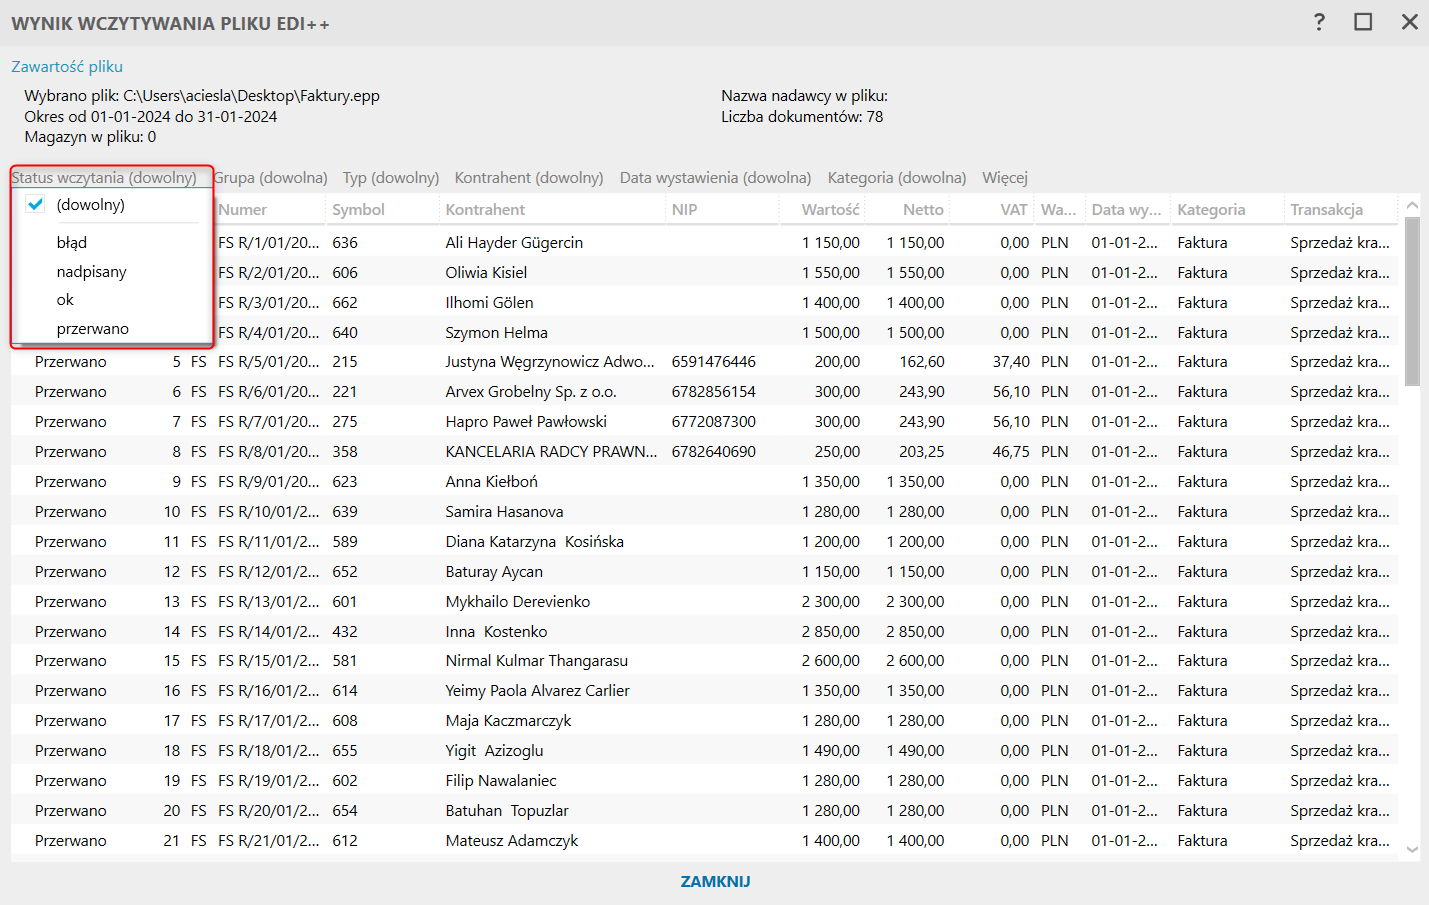Open the Kategoria (dowolna) filter
This screenshot has width=1429, height=905.
[x=897, y=178]
